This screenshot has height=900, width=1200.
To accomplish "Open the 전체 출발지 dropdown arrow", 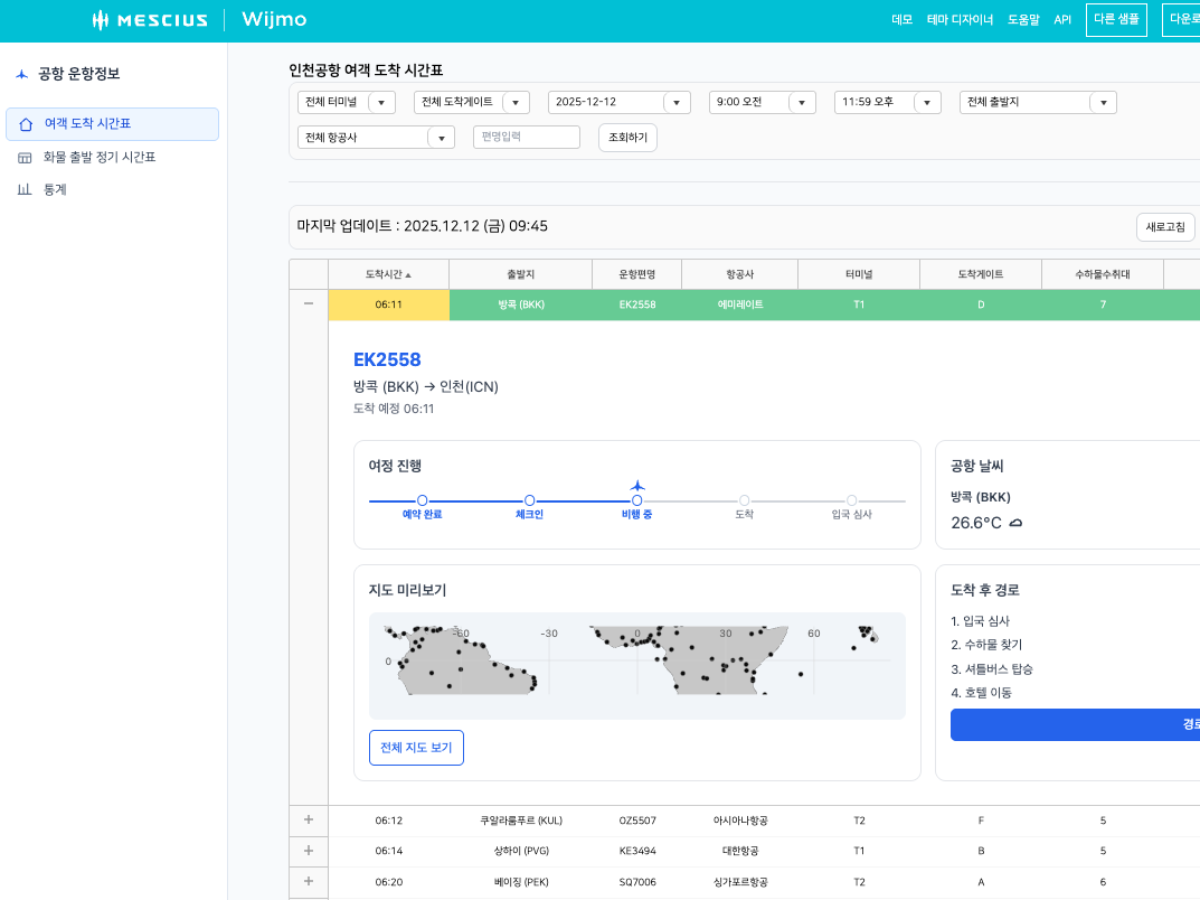I will click(x=1103, y=103).
